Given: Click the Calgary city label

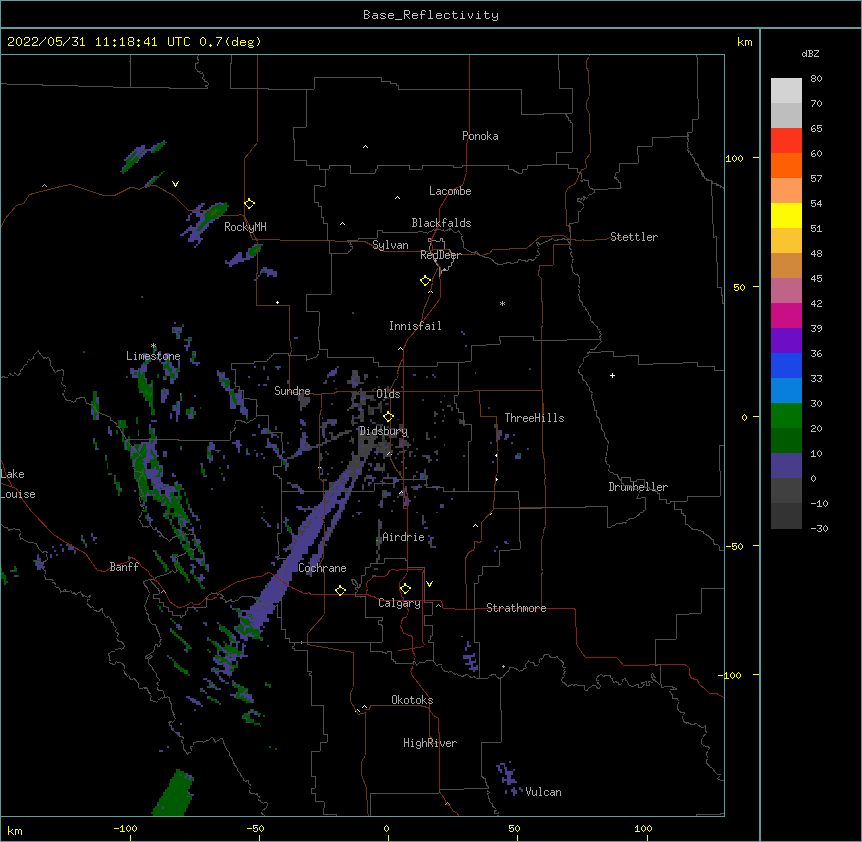Looking at the screenshot, I should (x=399, y=603).
